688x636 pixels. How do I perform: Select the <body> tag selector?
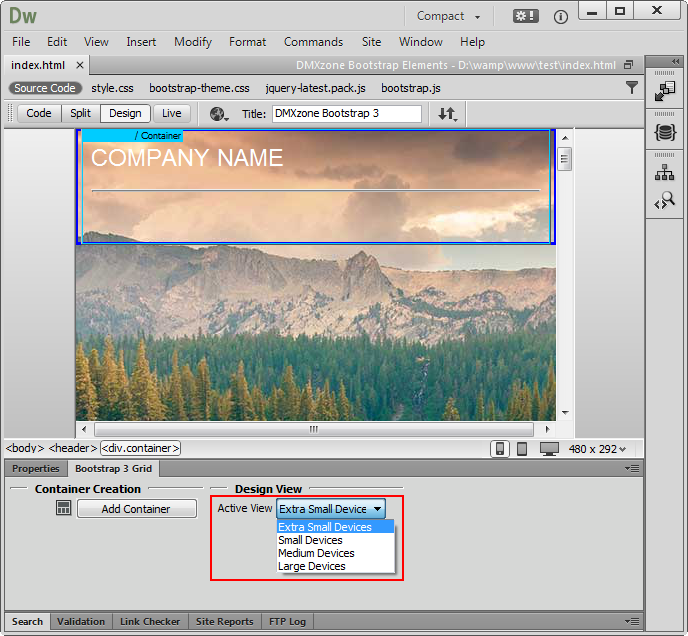[25, 448]
